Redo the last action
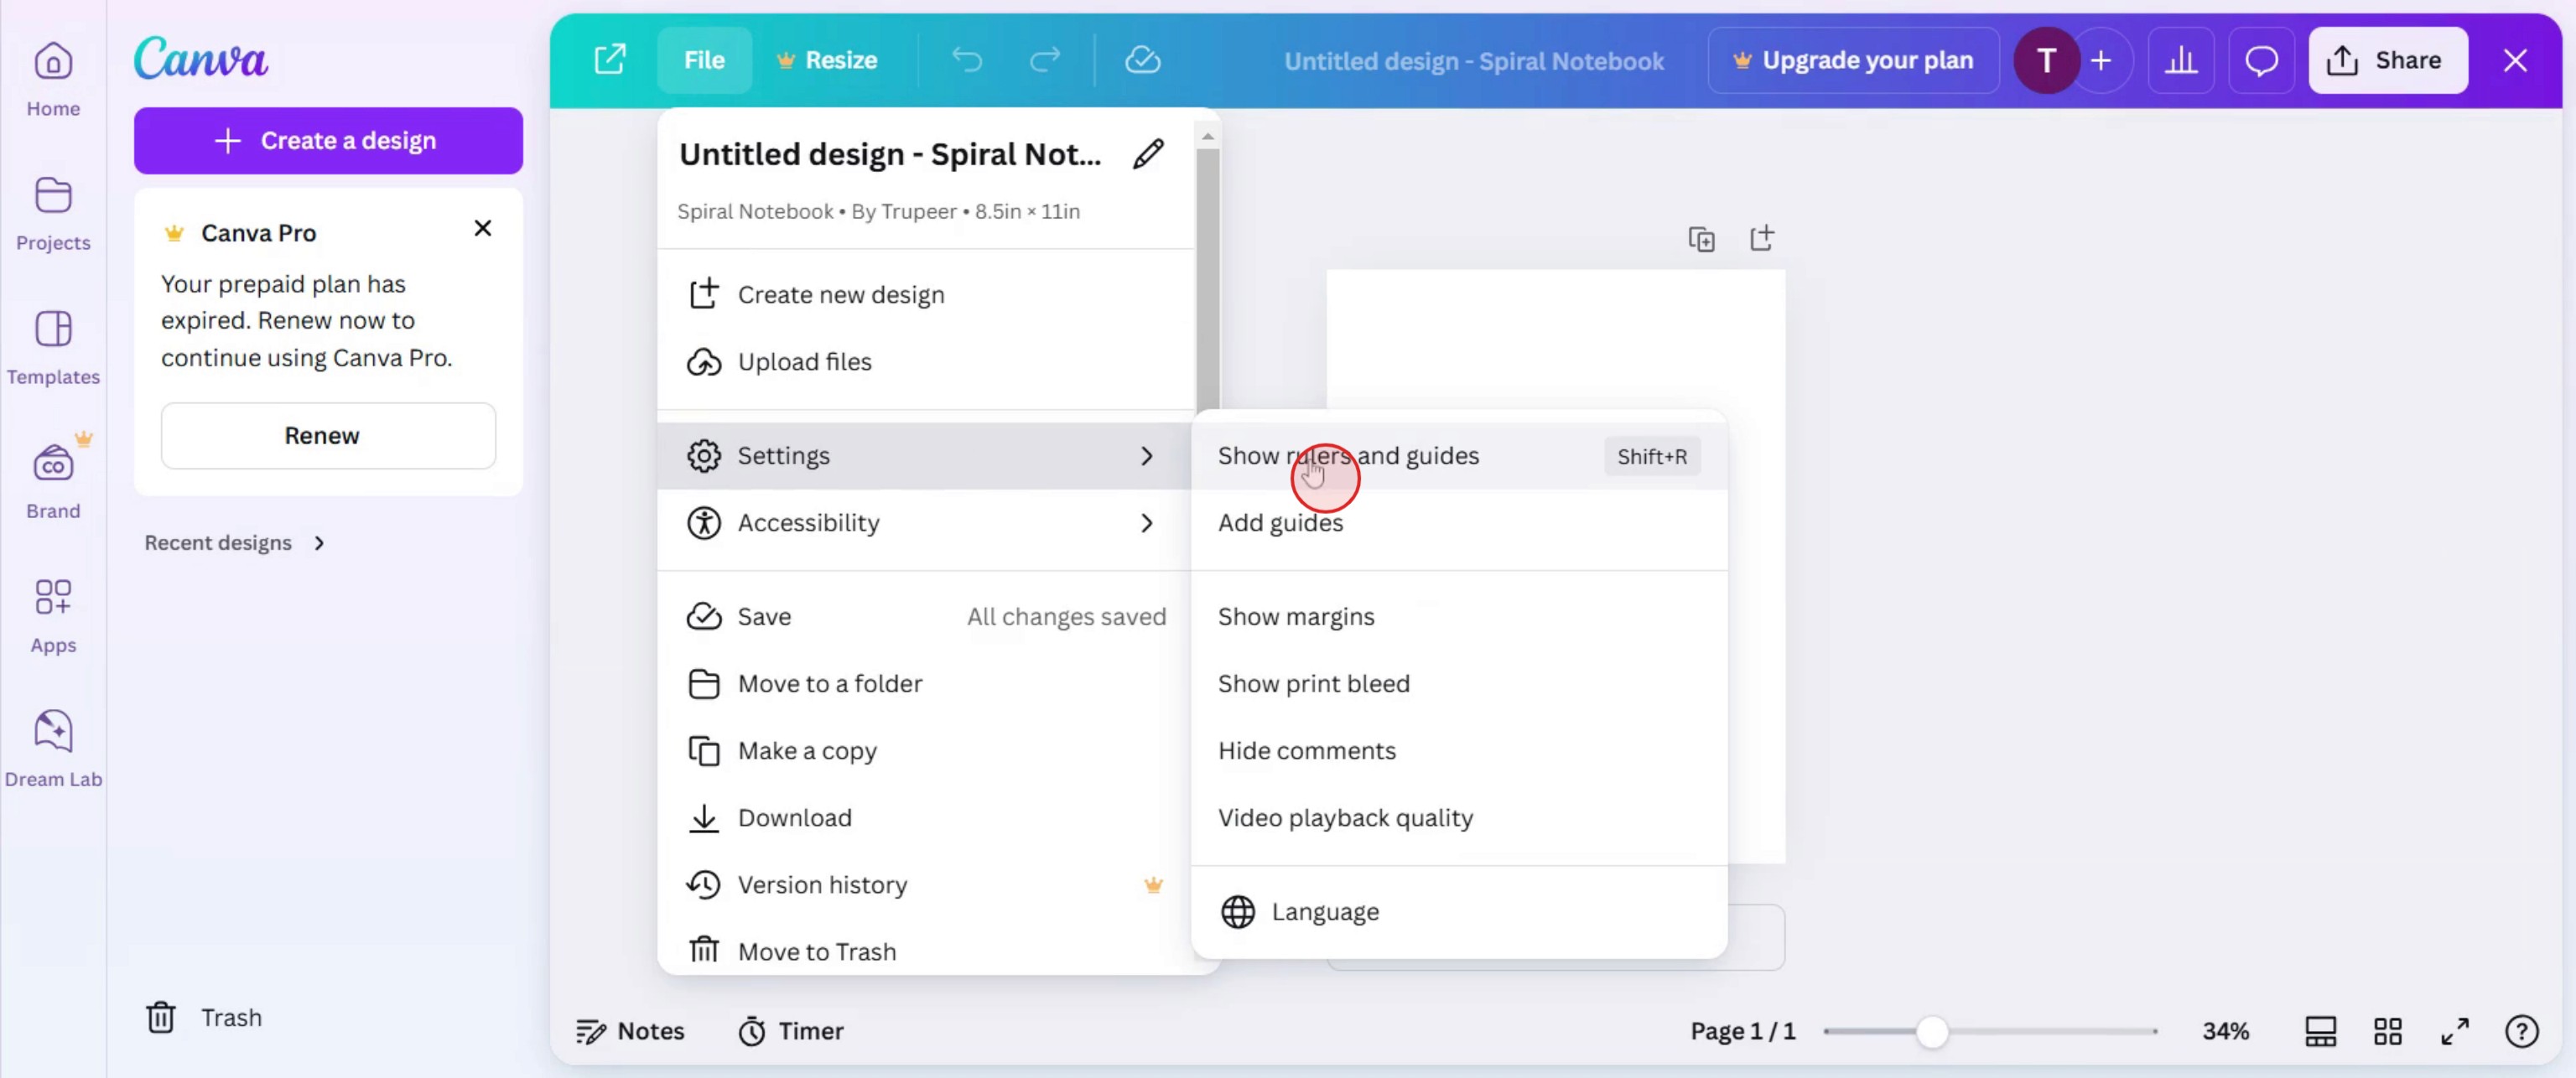2576x1078 pixels. (1045, 60)
